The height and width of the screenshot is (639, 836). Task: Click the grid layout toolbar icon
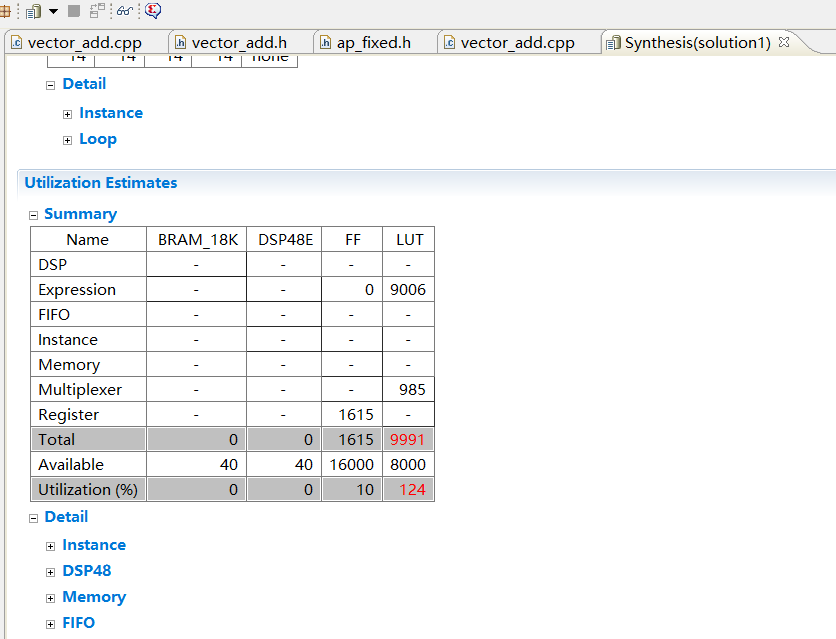click(x=5, y=11)
